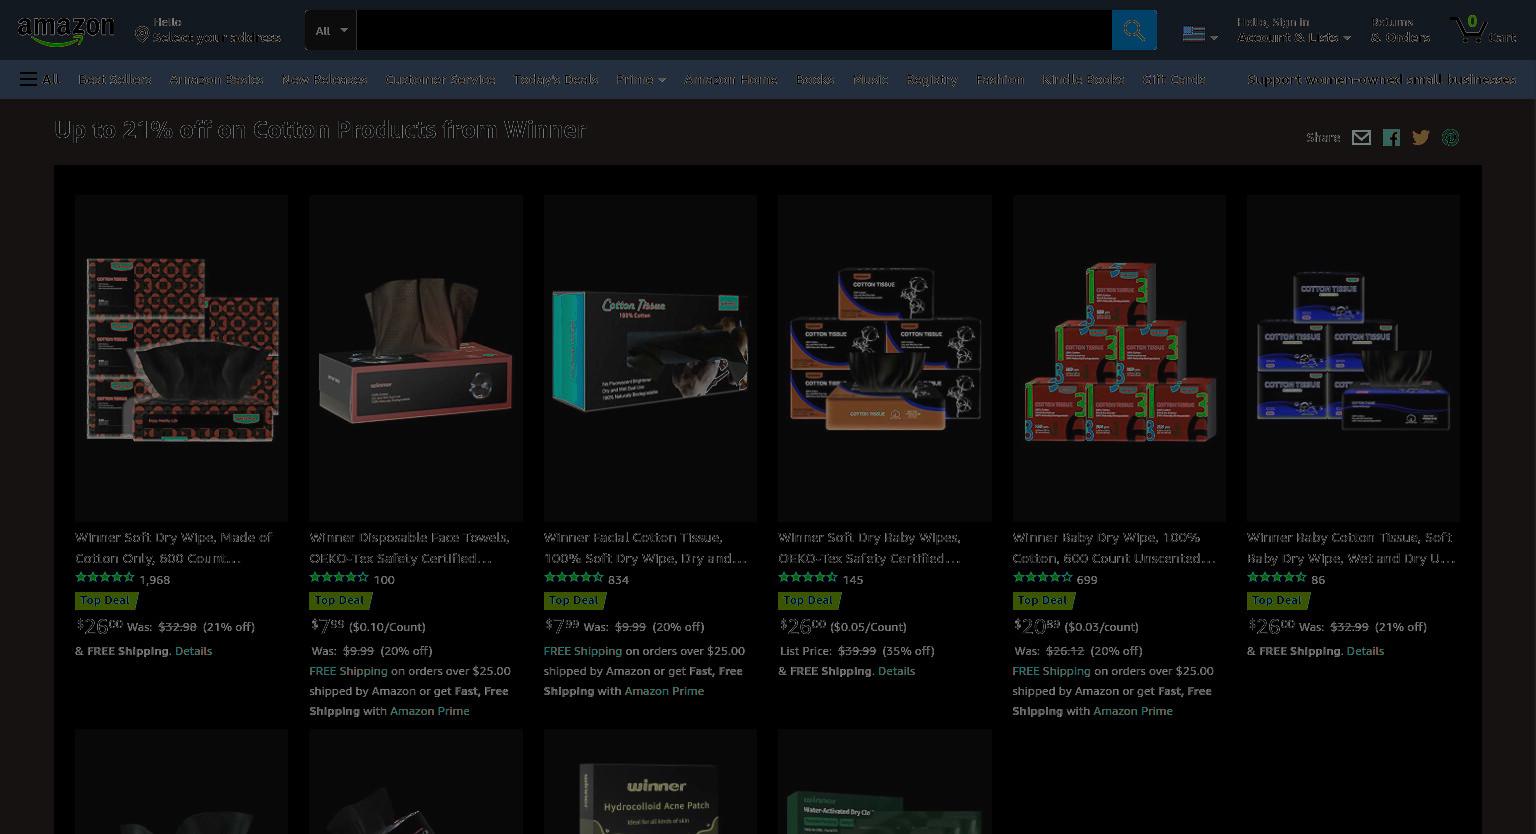Open Winner Facial Cotton Tissue title

(x=645, y=548)
